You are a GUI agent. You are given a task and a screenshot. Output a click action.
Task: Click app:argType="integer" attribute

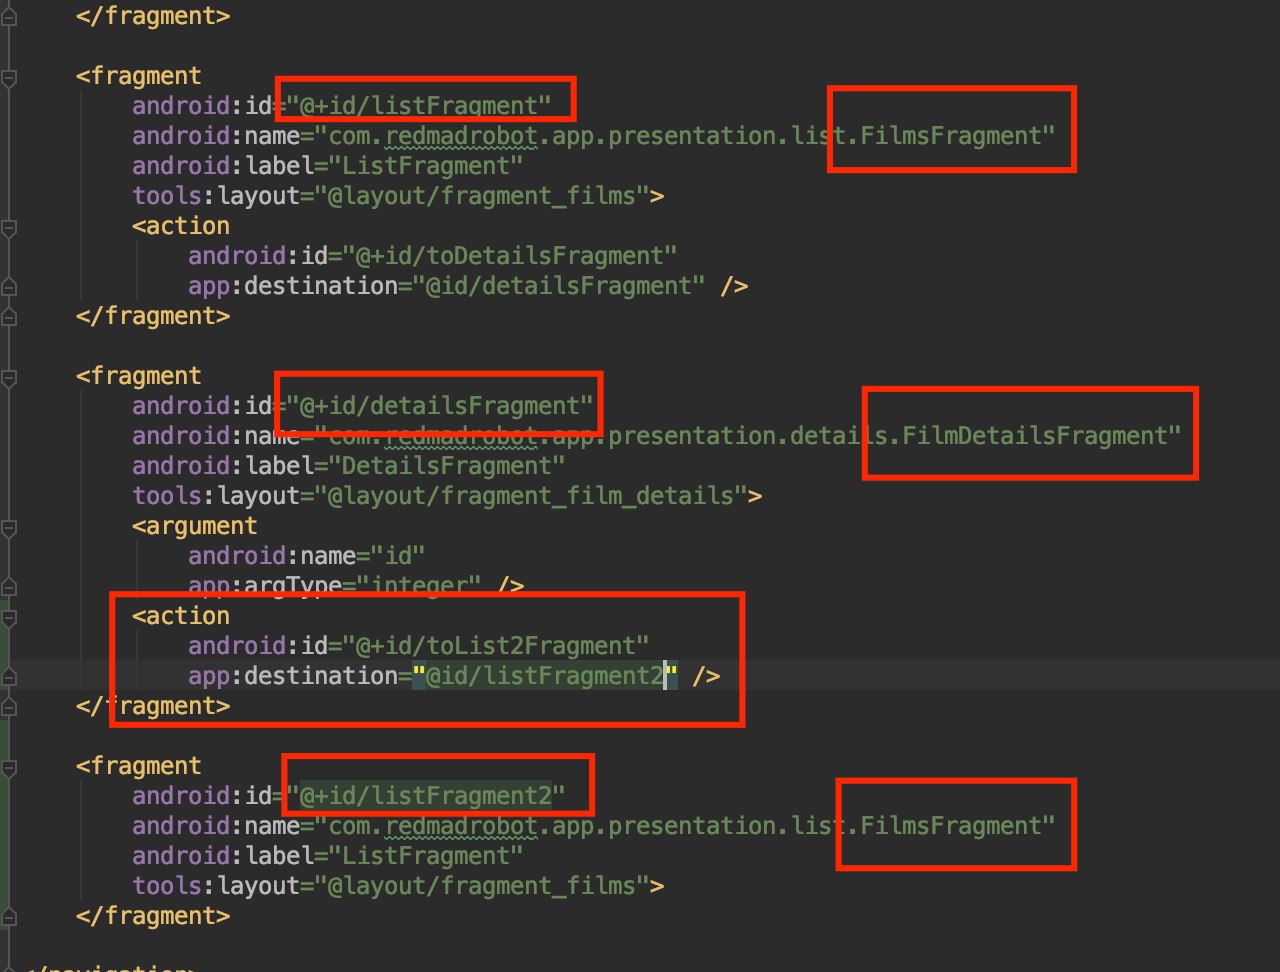pyautogui.click(x=335, y=586)
